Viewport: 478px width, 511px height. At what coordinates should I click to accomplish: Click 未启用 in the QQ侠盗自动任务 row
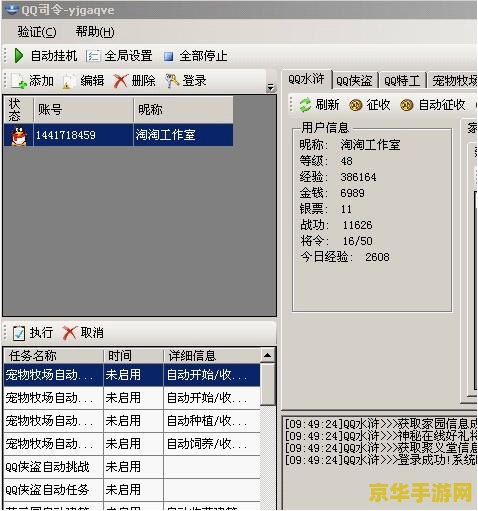123,490
